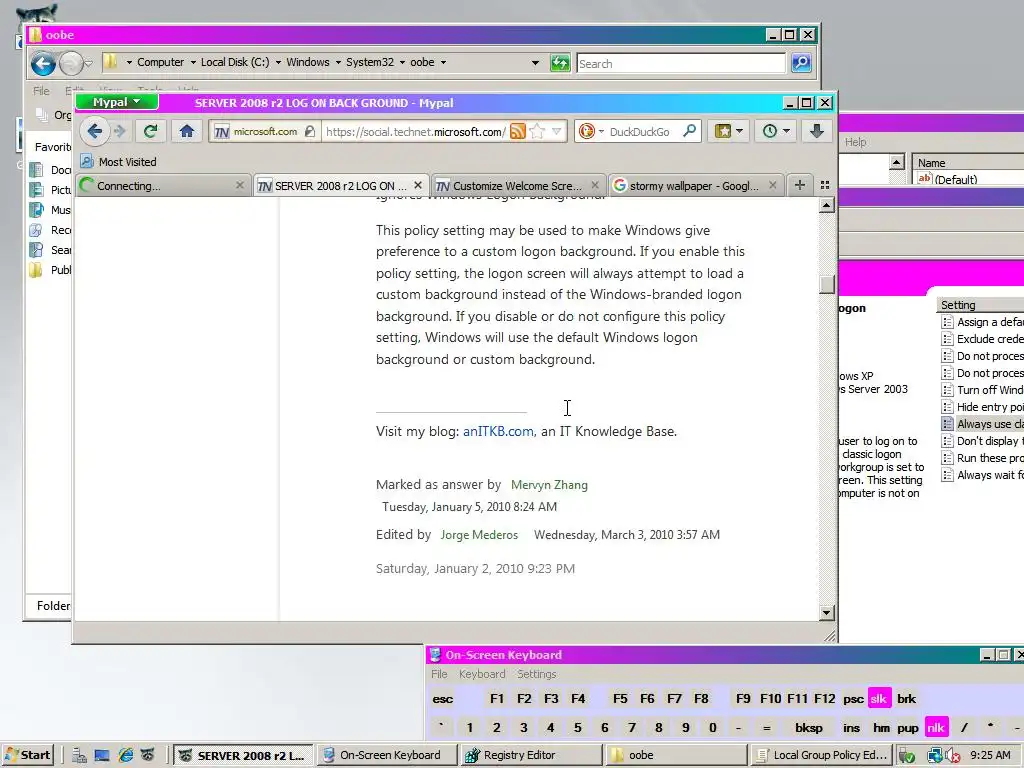Switch to Registry Editor taskbar button

[531, 756]
